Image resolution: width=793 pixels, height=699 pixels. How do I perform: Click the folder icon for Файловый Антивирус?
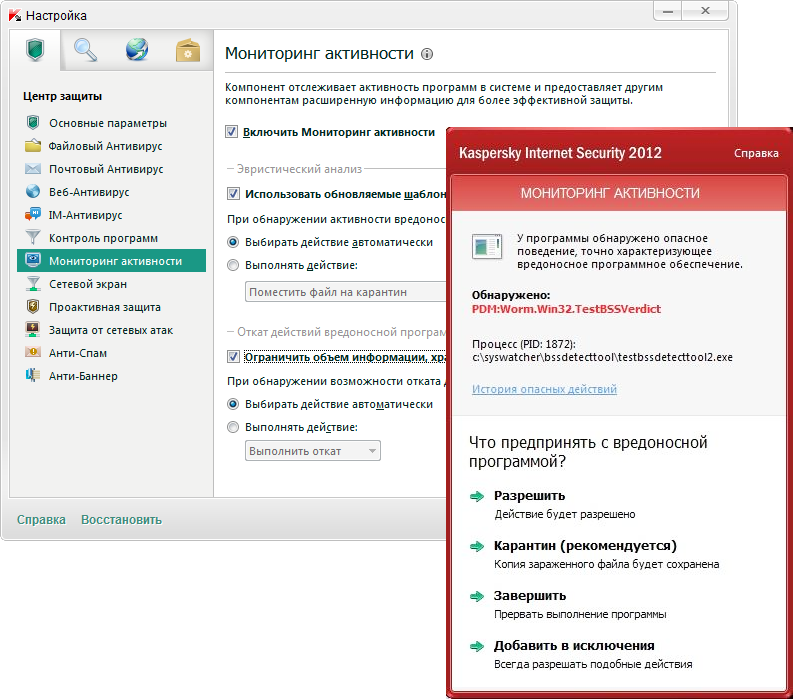point(33,146)
